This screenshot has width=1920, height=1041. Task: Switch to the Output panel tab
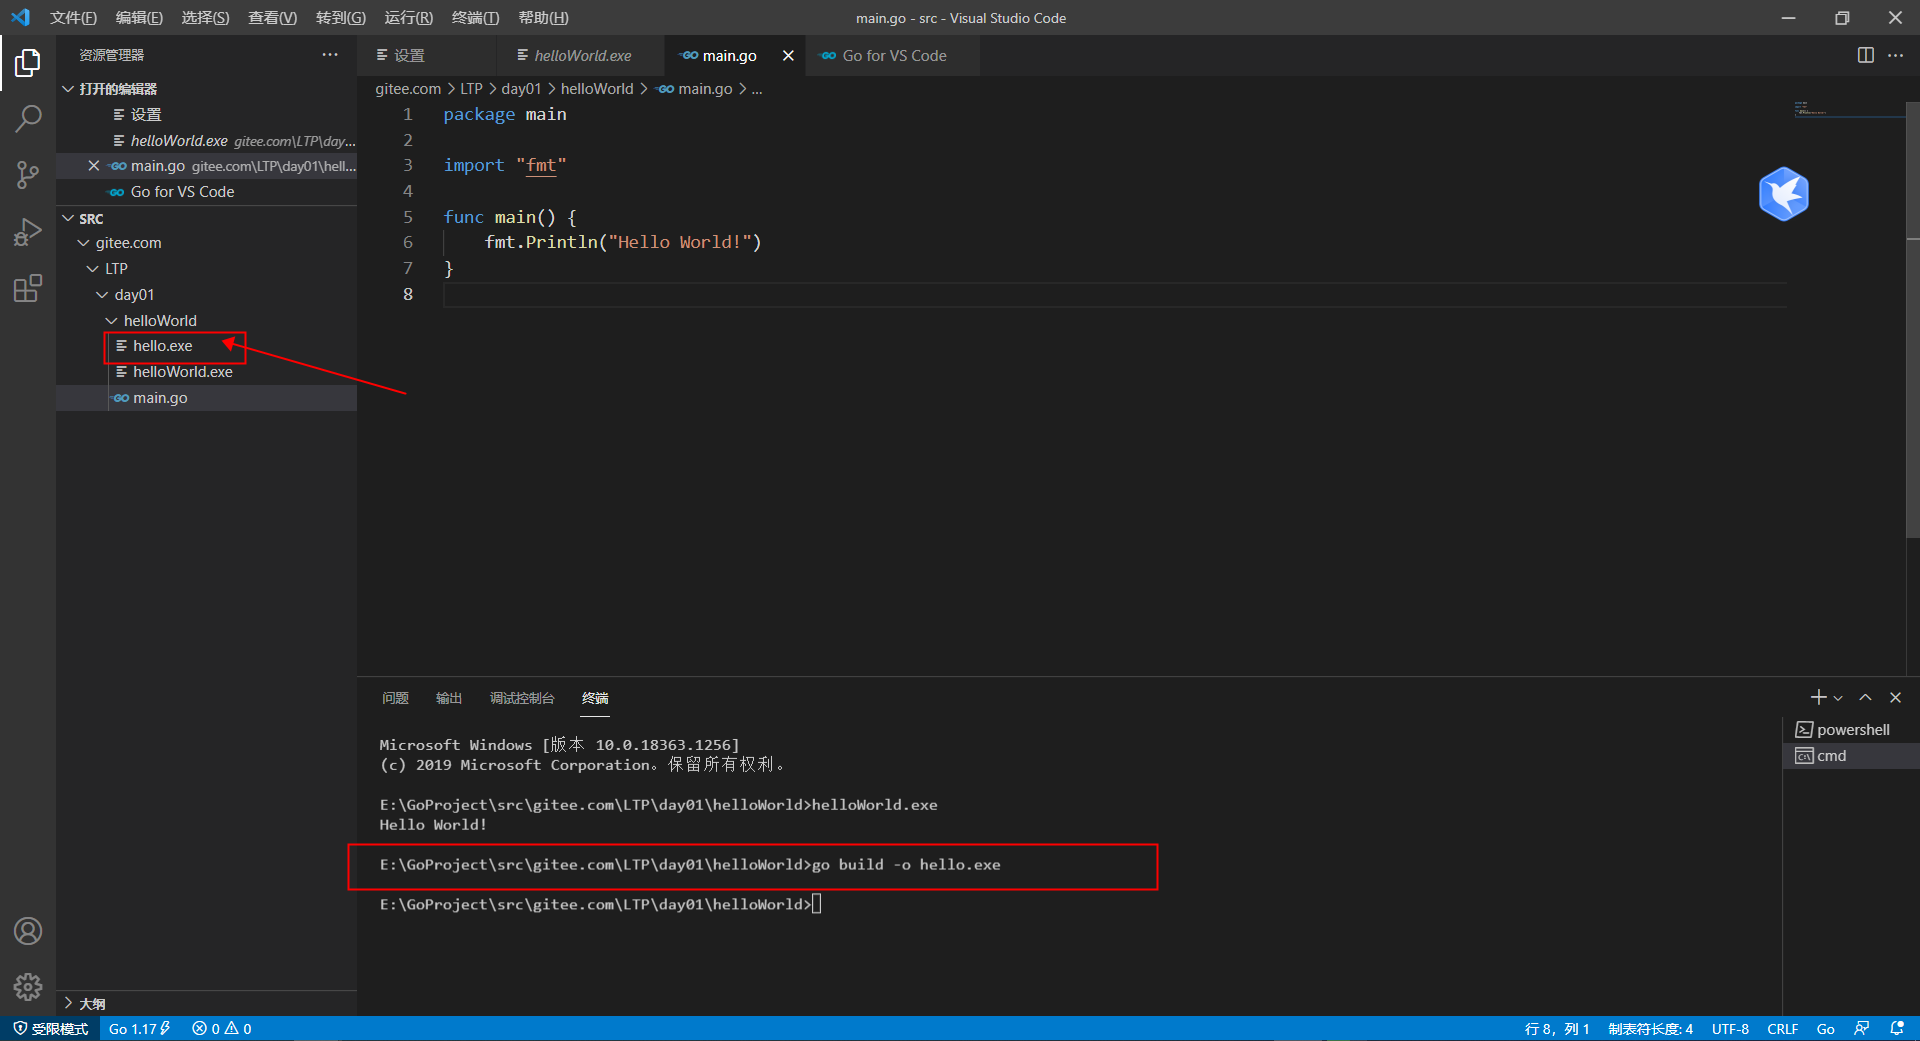coord(449,698)
